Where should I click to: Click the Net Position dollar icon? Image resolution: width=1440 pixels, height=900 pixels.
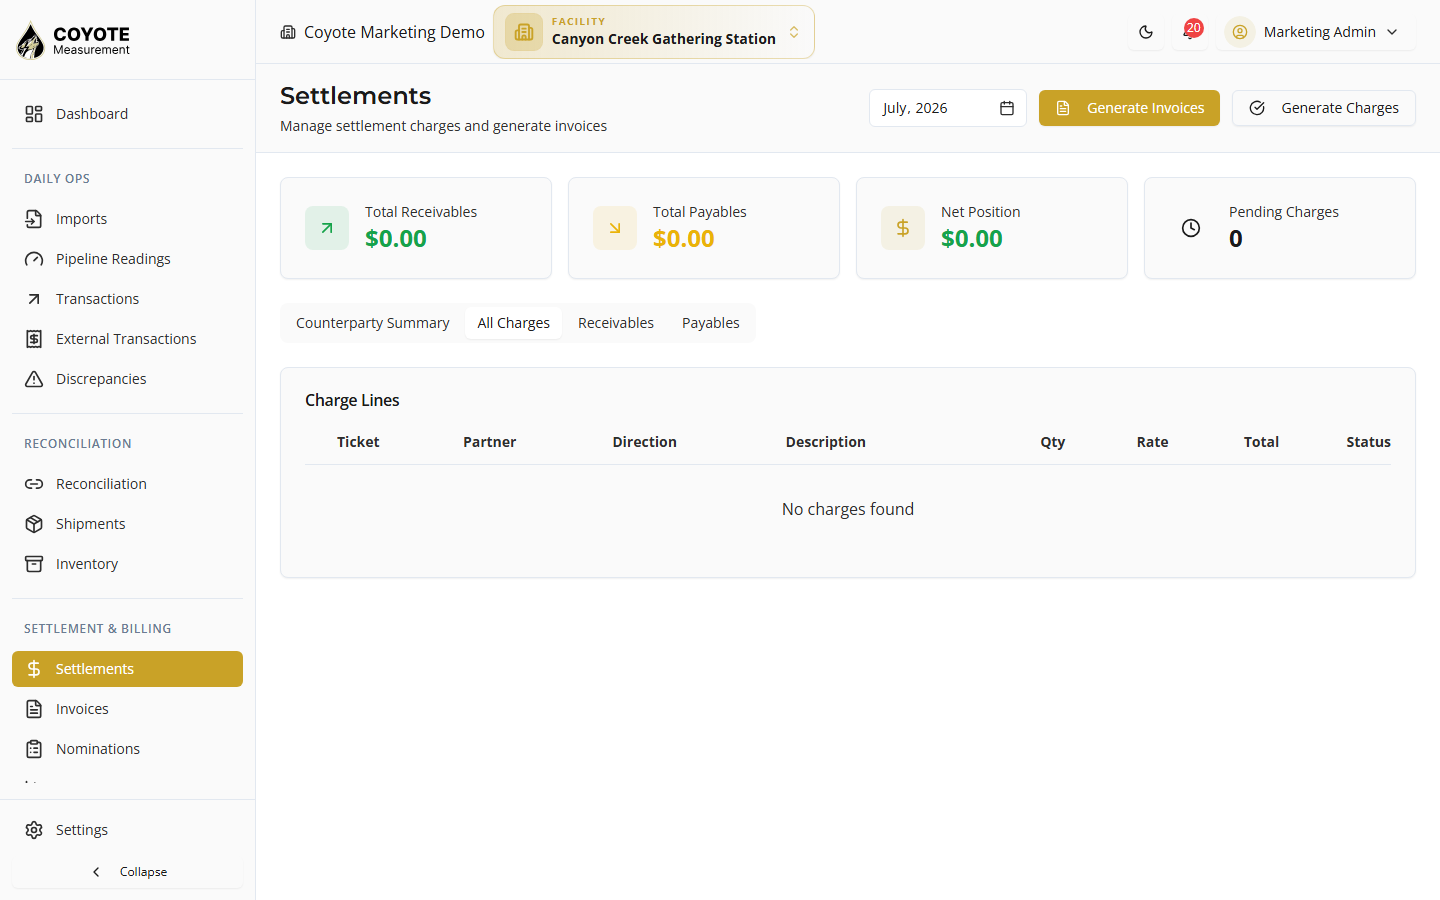pyautogui.click(x=903, y=228)
